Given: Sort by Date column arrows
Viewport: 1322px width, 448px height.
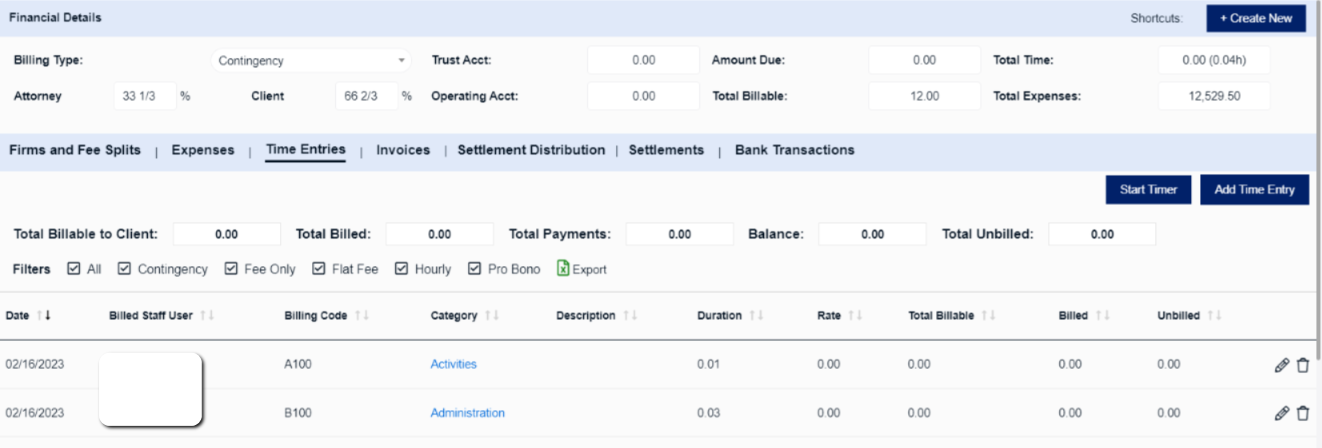Looking at the screenshot, I should [x=43, y=316].
